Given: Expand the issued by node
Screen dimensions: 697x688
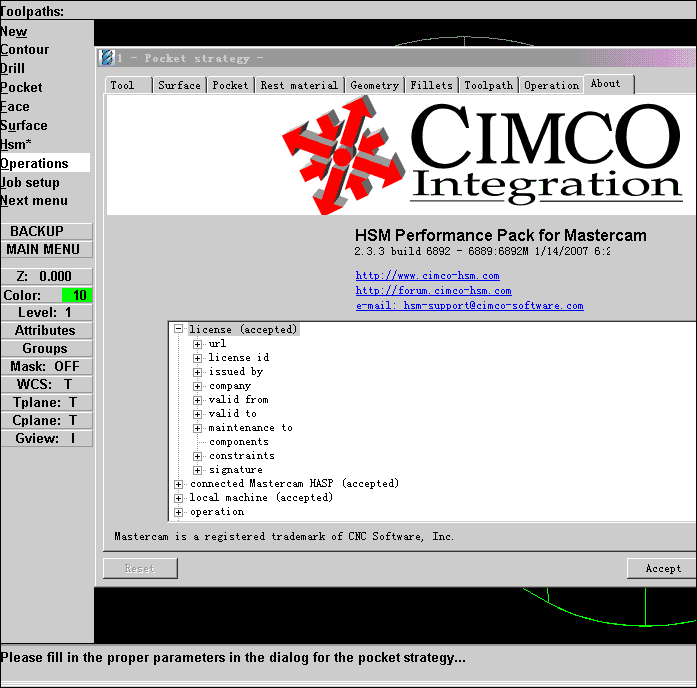Looking at the screenshot, I should tap(197, 372).
